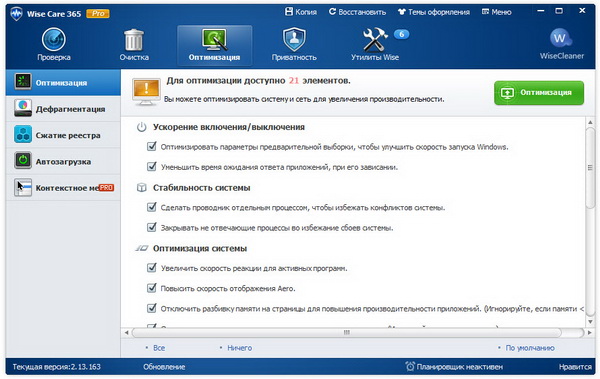The width and height of the screenshot is (600, 379).
Task: Toggle checkbox for optimizing prefetch parameters
Action: coord(152,146)
